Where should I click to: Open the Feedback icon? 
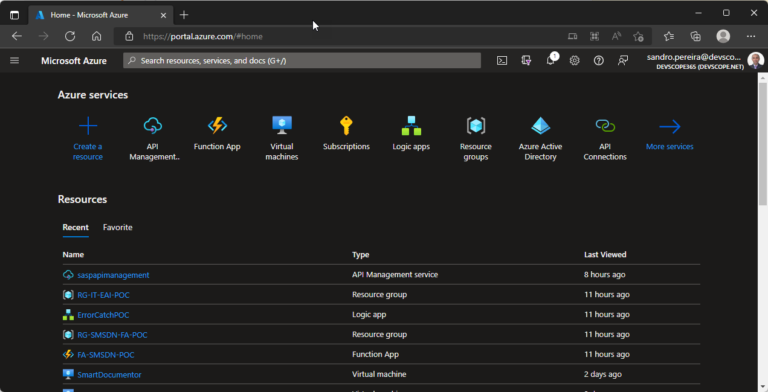(623, 61)
